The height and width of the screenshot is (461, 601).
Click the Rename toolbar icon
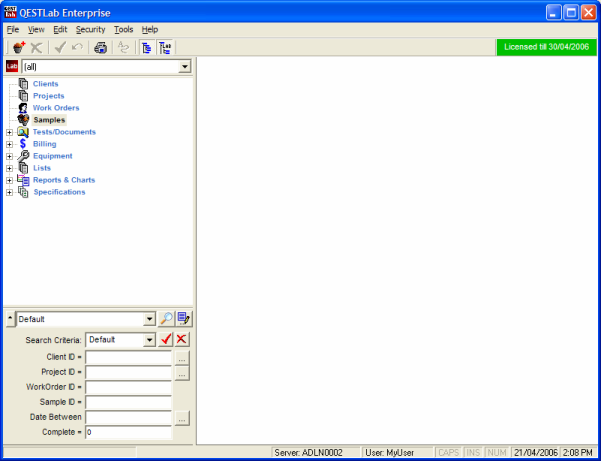(123, 48)
